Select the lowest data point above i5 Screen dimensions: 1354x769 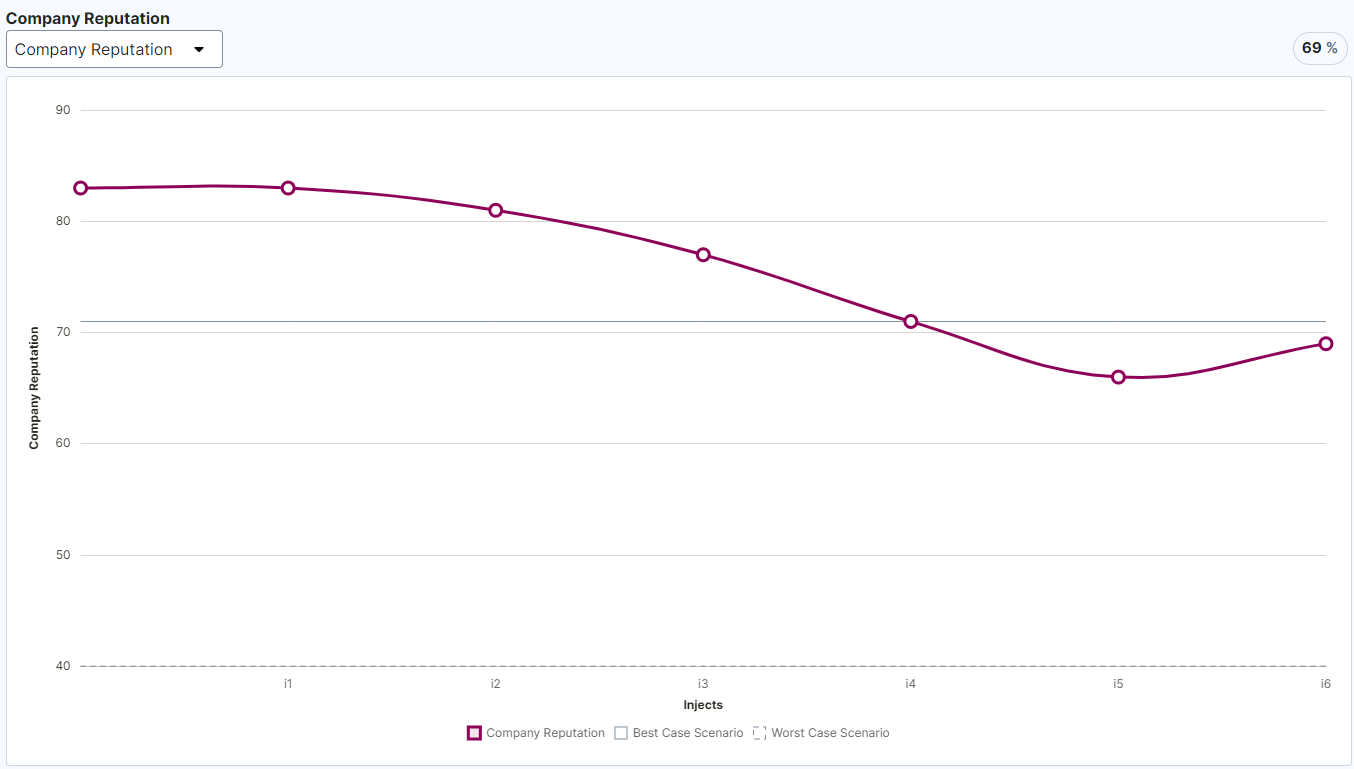click(1118, 377)
